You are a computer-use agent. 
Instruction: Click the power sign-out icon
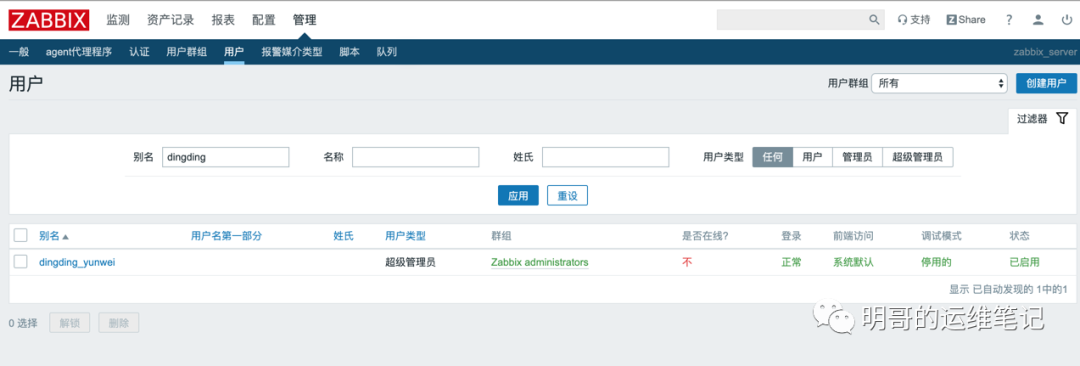(1066, 20)
